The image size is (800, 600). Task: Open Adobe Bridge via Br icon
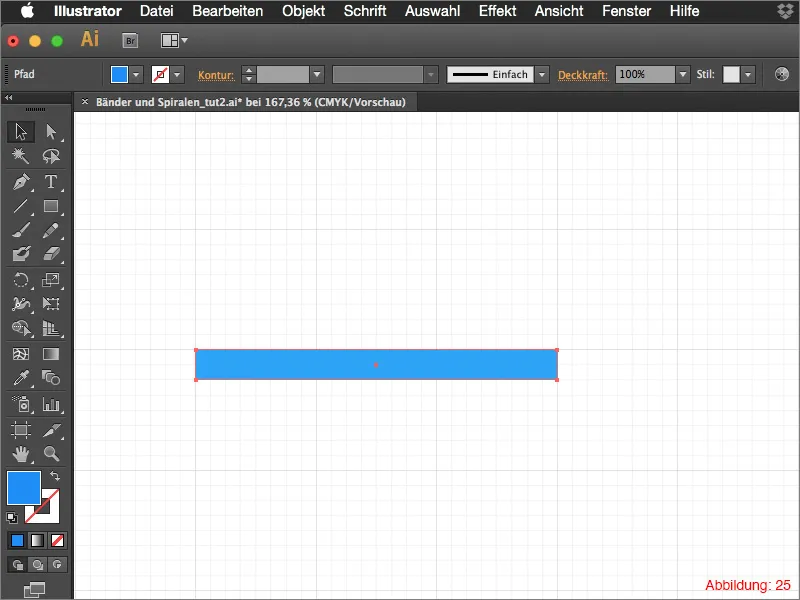coord(131,41)
